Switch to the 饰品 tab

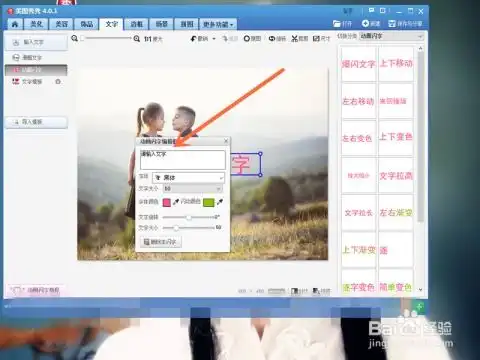tap(87, 24)
